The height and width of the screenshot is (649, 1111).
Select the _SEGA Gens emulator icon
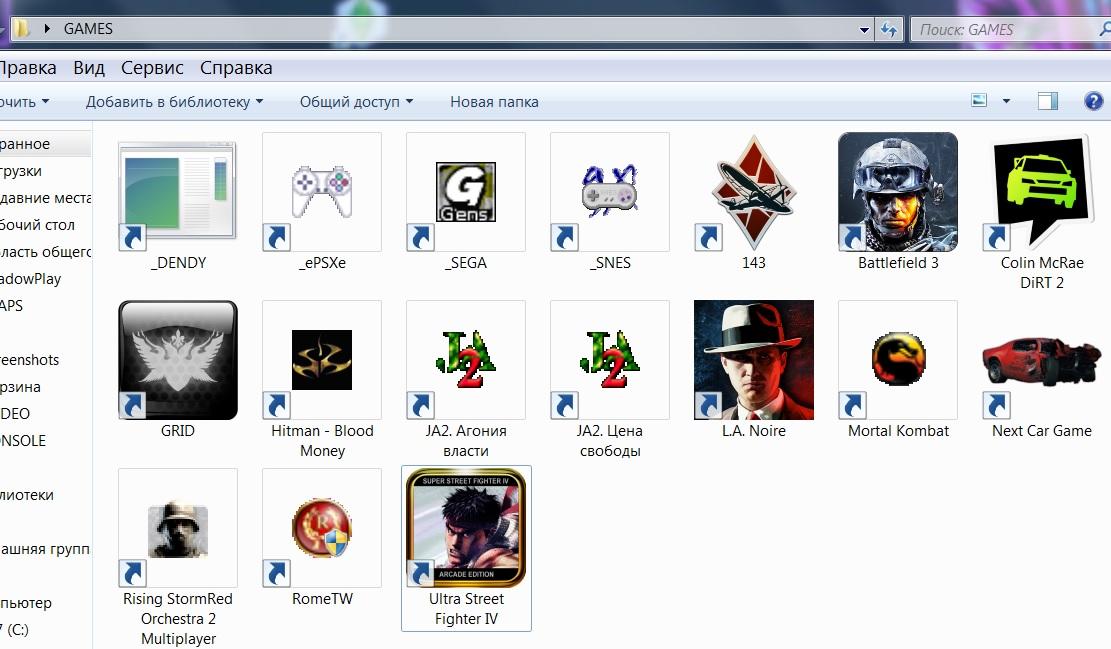466,192
